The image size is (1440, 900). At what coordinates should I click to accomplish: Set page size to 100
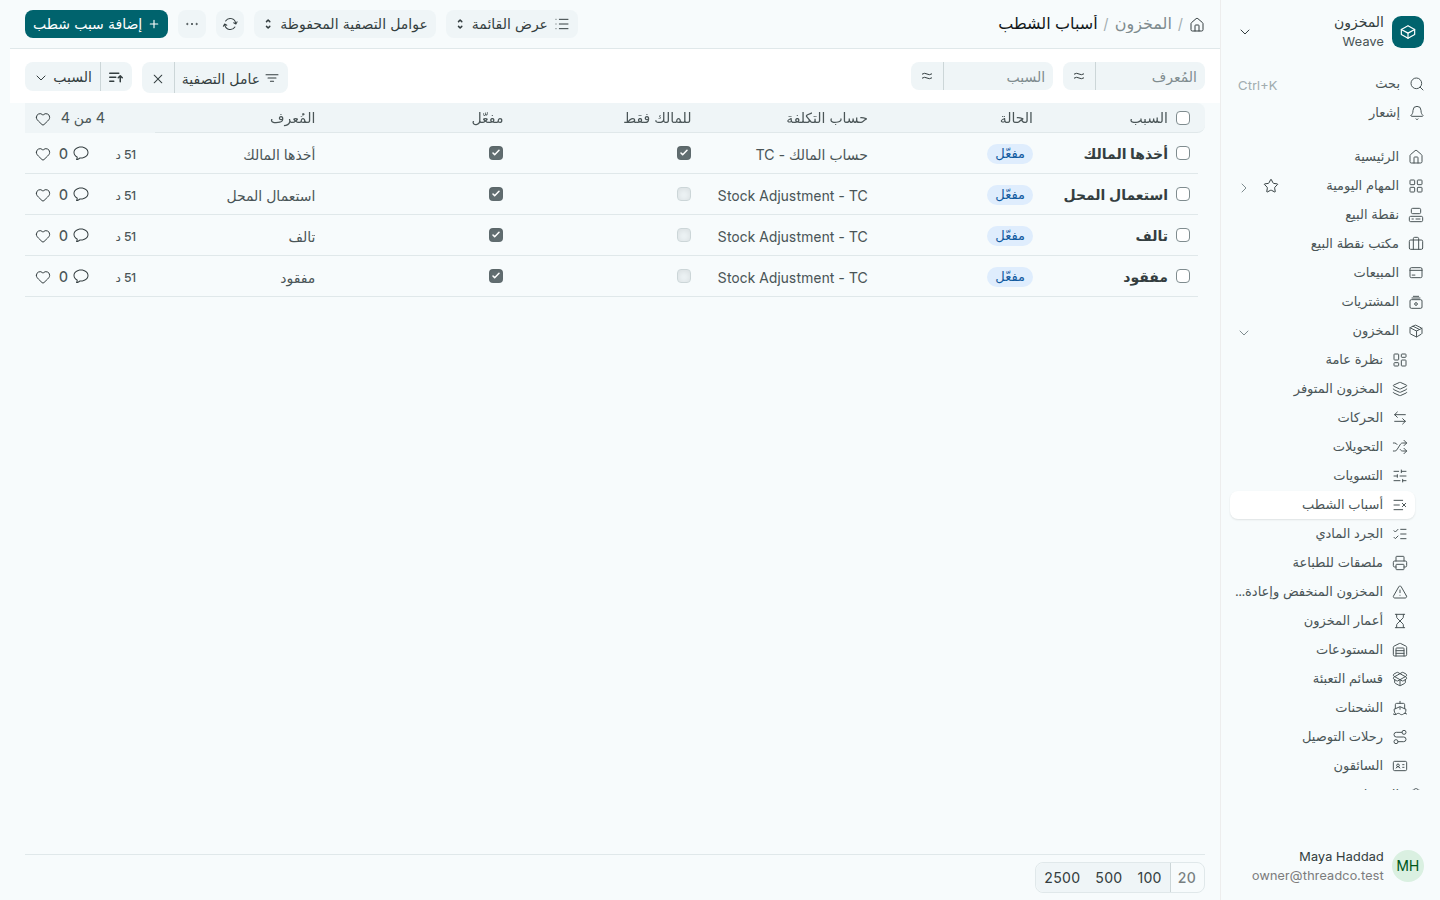click(x=1149, y=877)
